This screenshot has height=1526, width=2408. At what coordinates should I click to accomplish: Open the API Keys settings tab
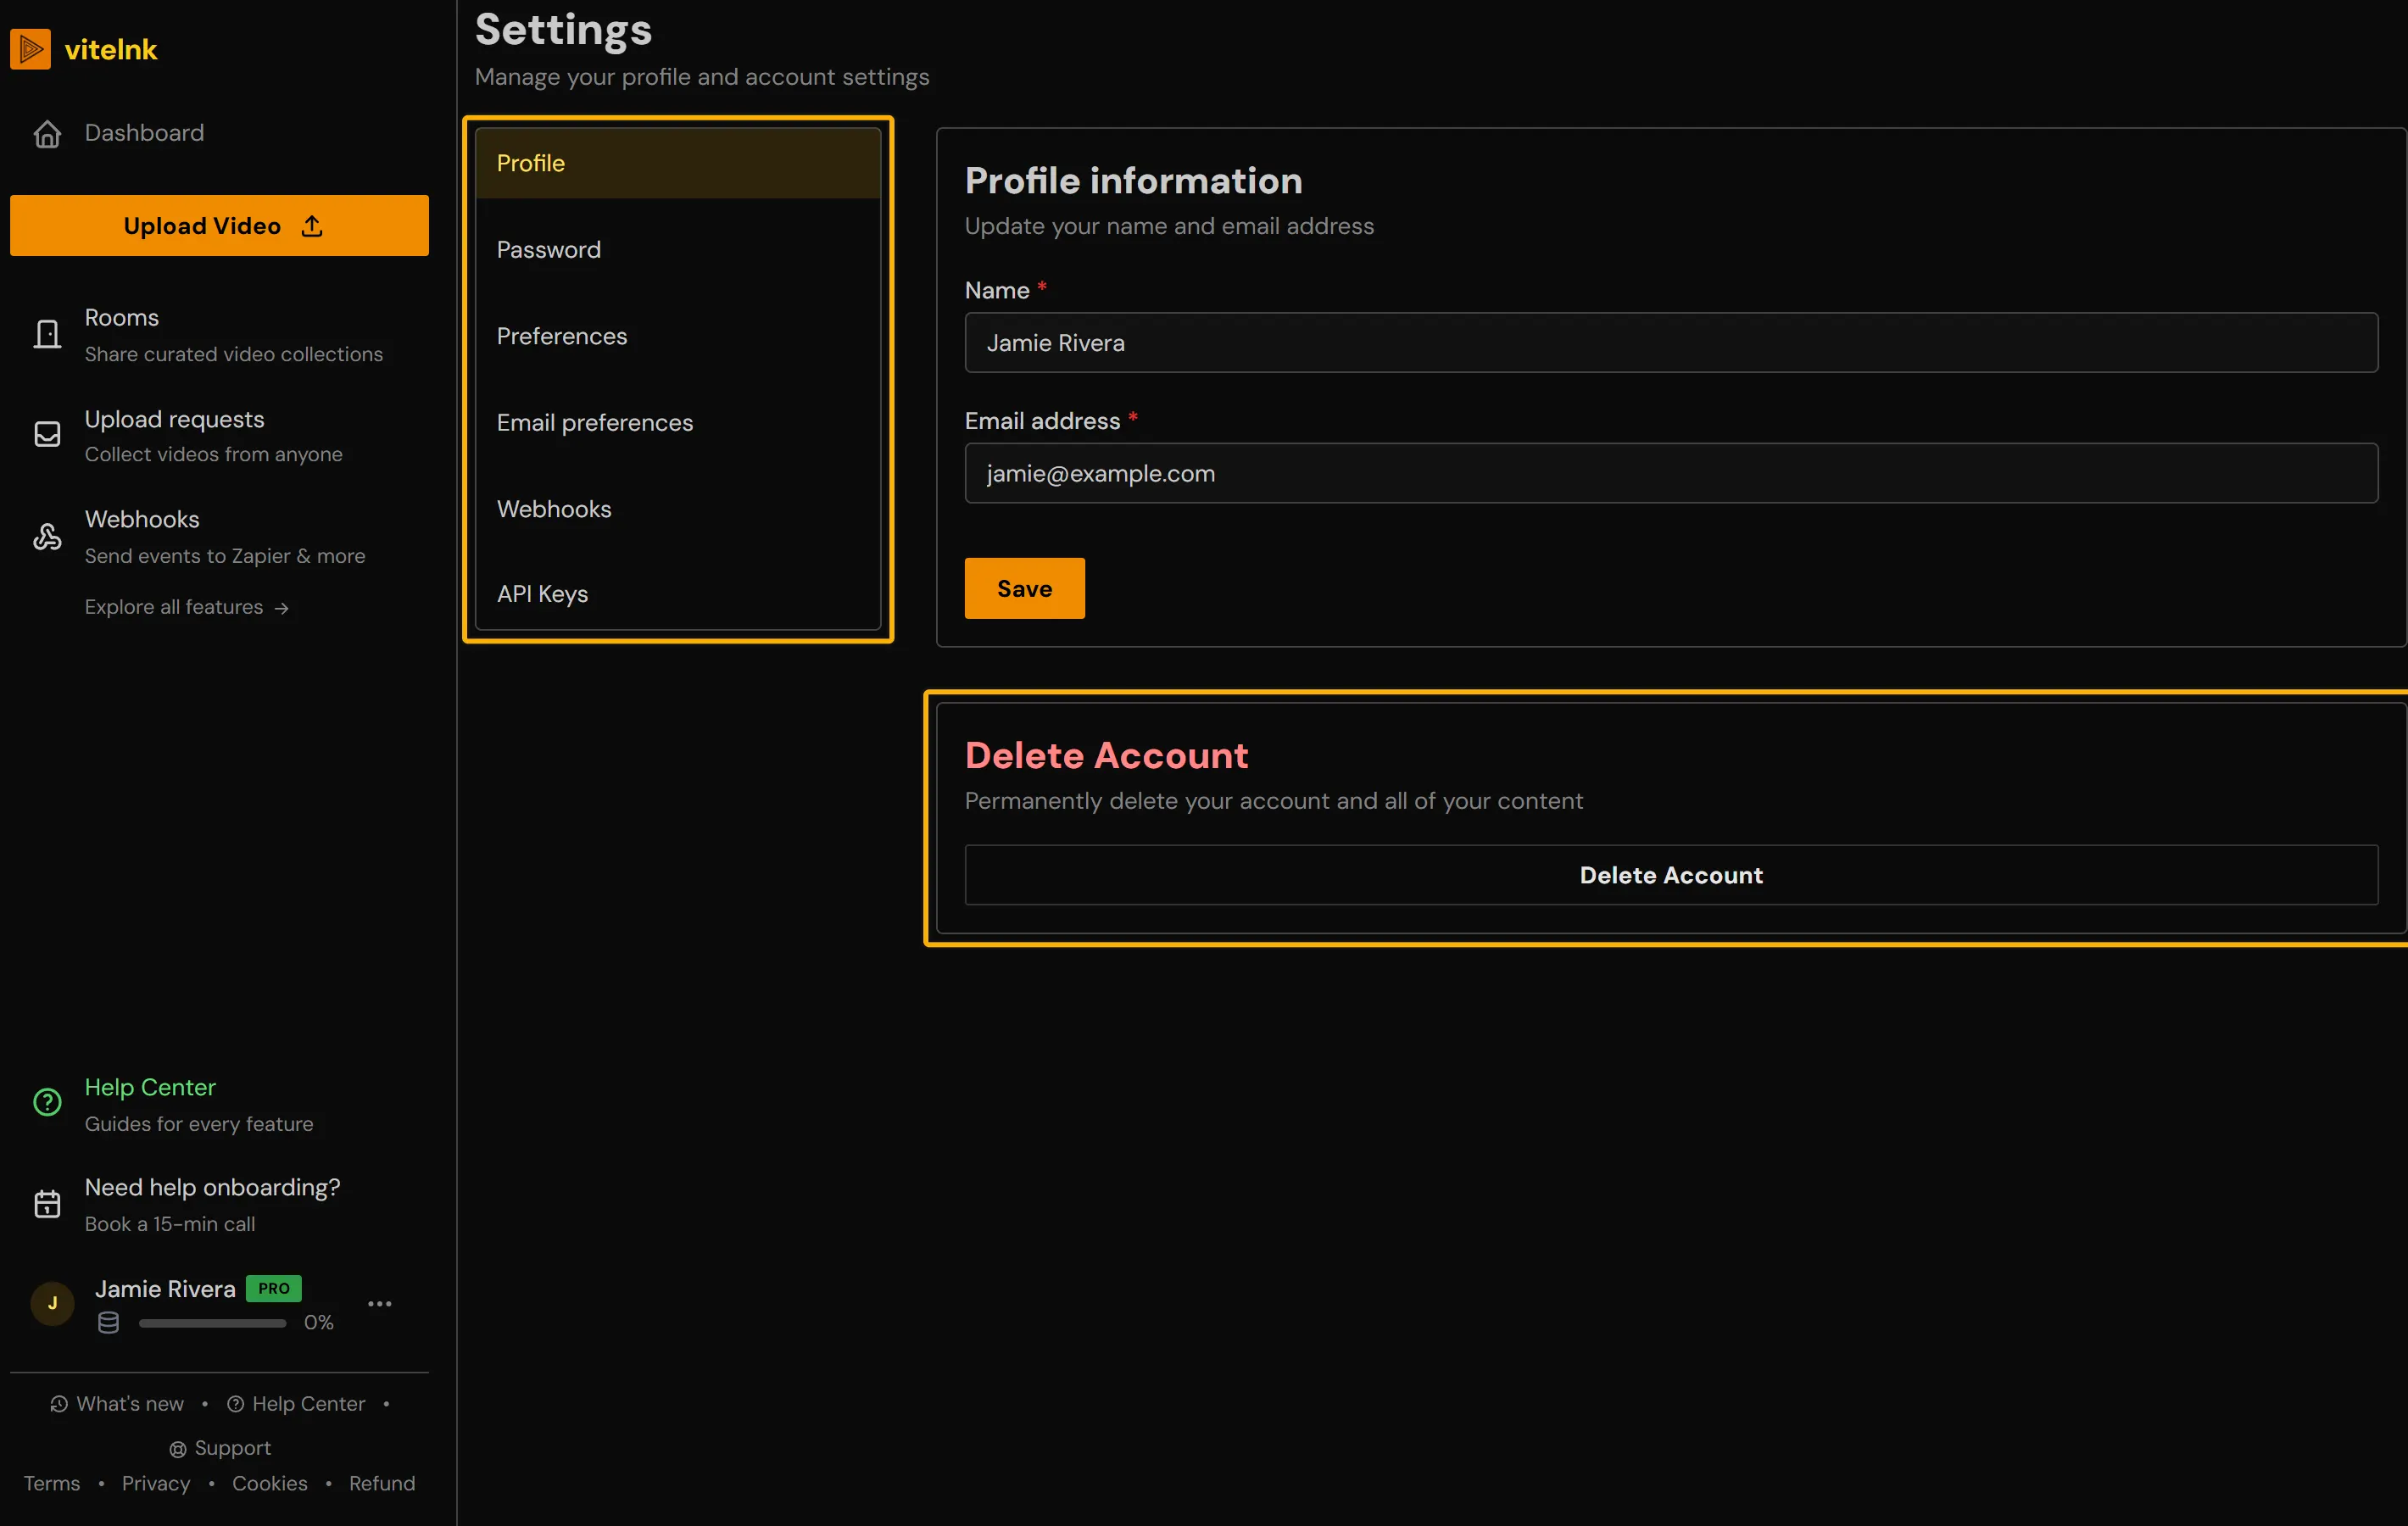tap(678, 594)
